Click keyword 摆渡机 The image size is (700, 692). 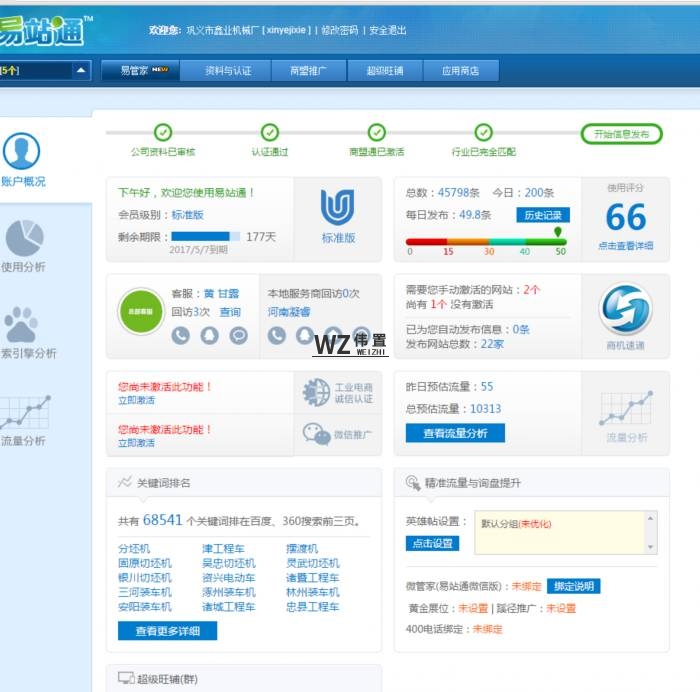pos(302,548)
